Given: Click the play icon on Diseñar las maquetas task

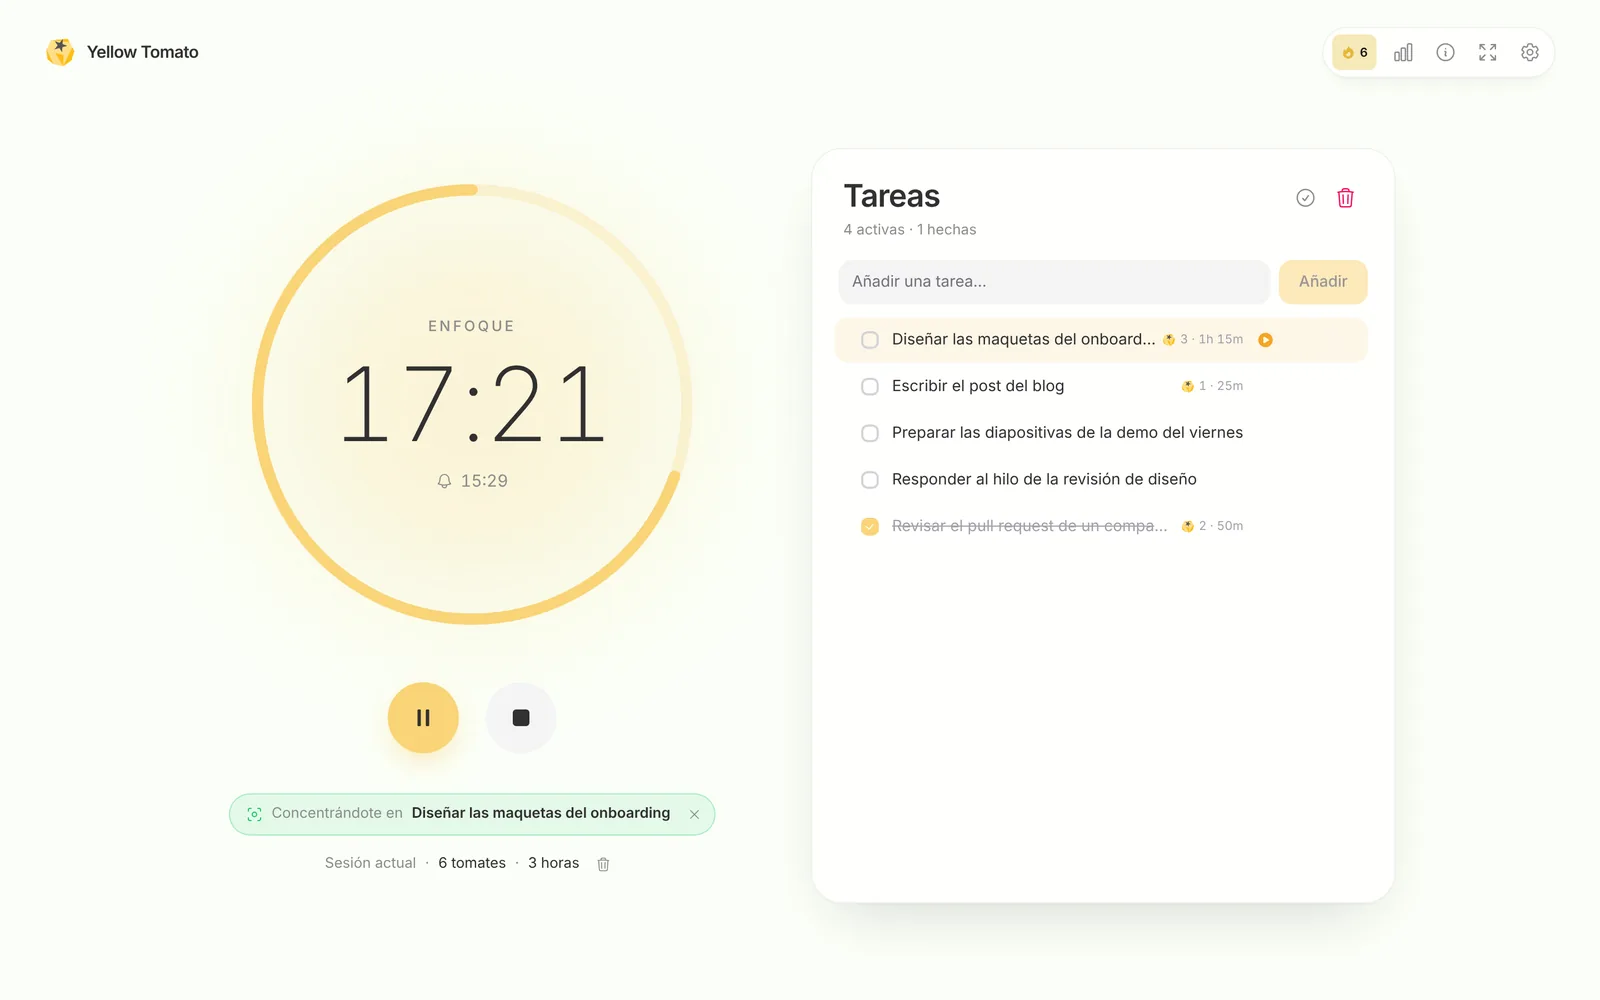Looking at the screenshot, I should [x=1265, y=340].
